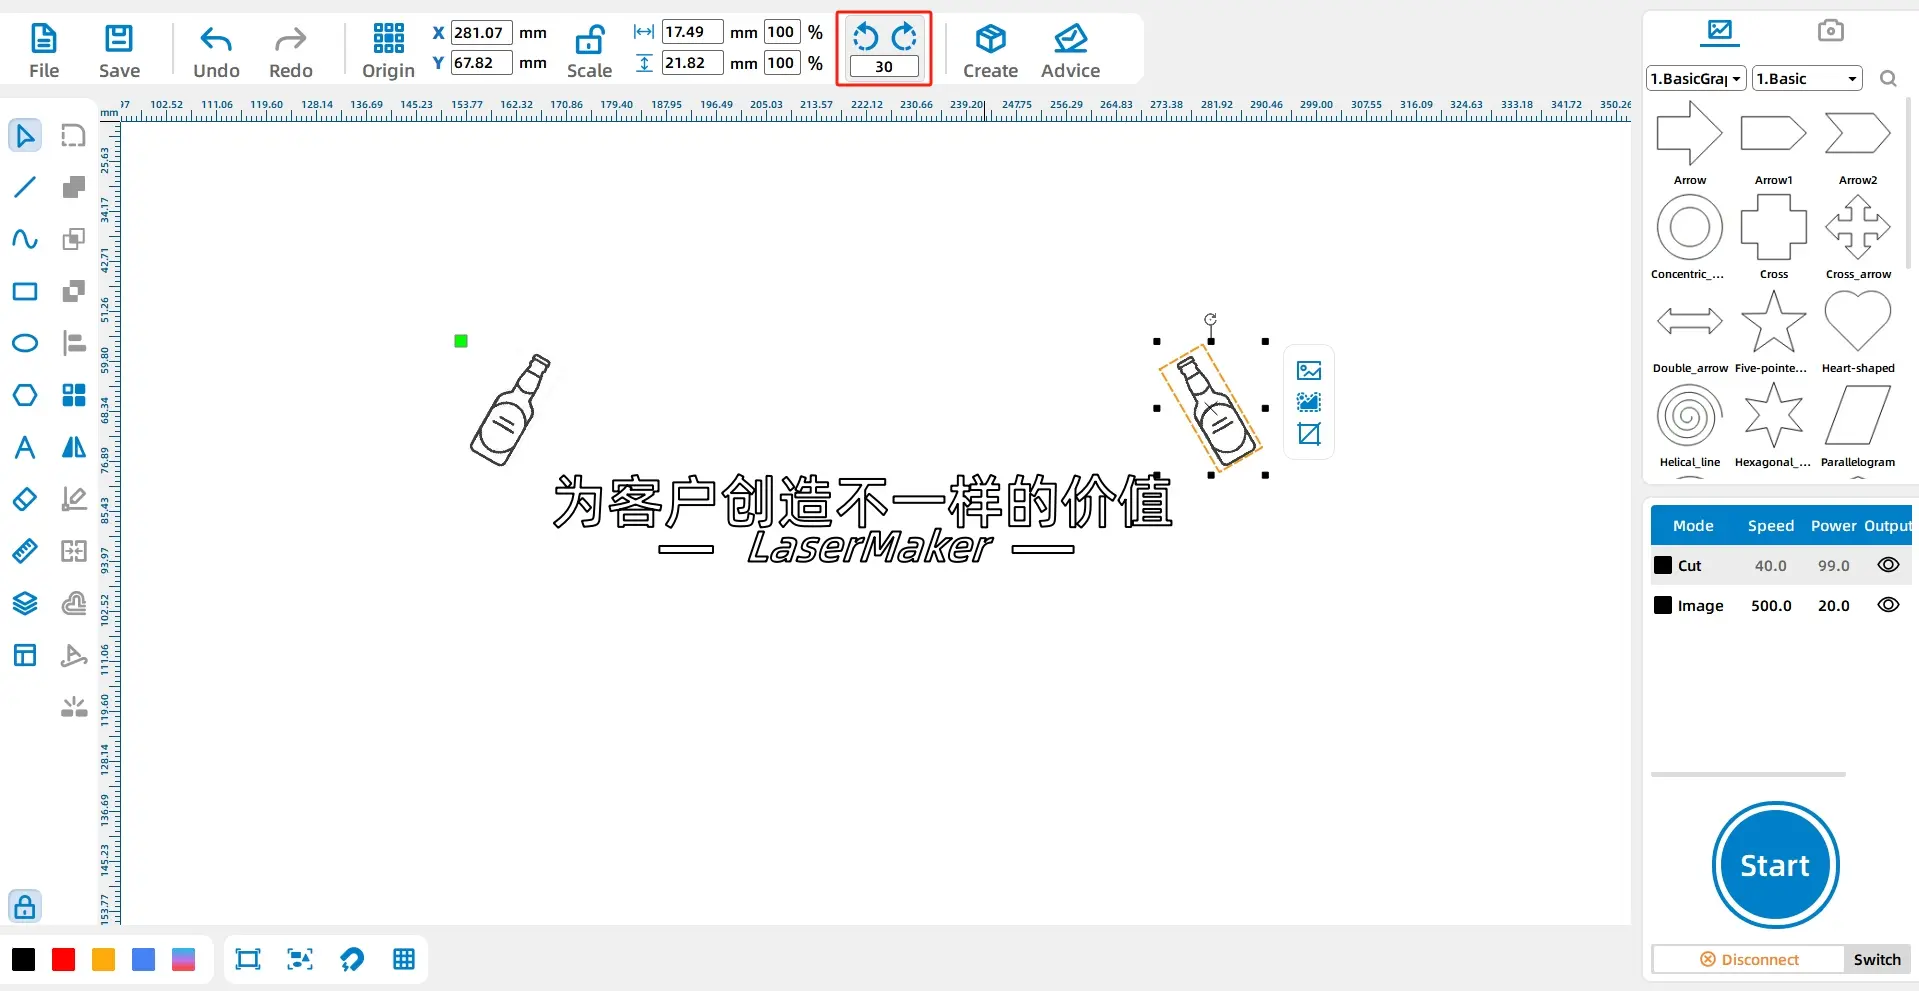The height and width of the screenshot is (991, 1919).
Task: Edit the rotation angle field showing 30
Action: click(x=884, y=67)
